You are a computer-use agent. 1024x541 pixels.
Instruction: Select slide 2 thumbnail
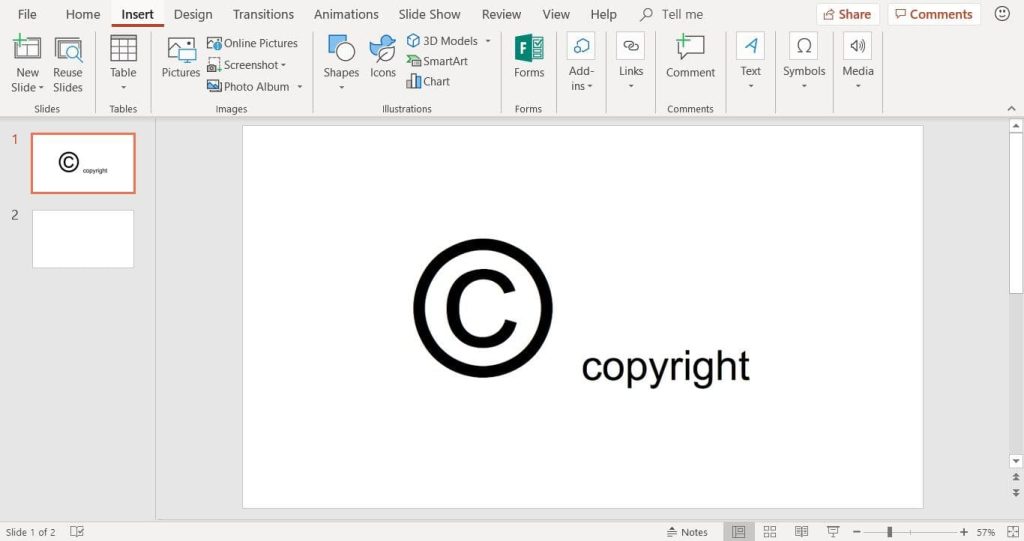point(83,238)
